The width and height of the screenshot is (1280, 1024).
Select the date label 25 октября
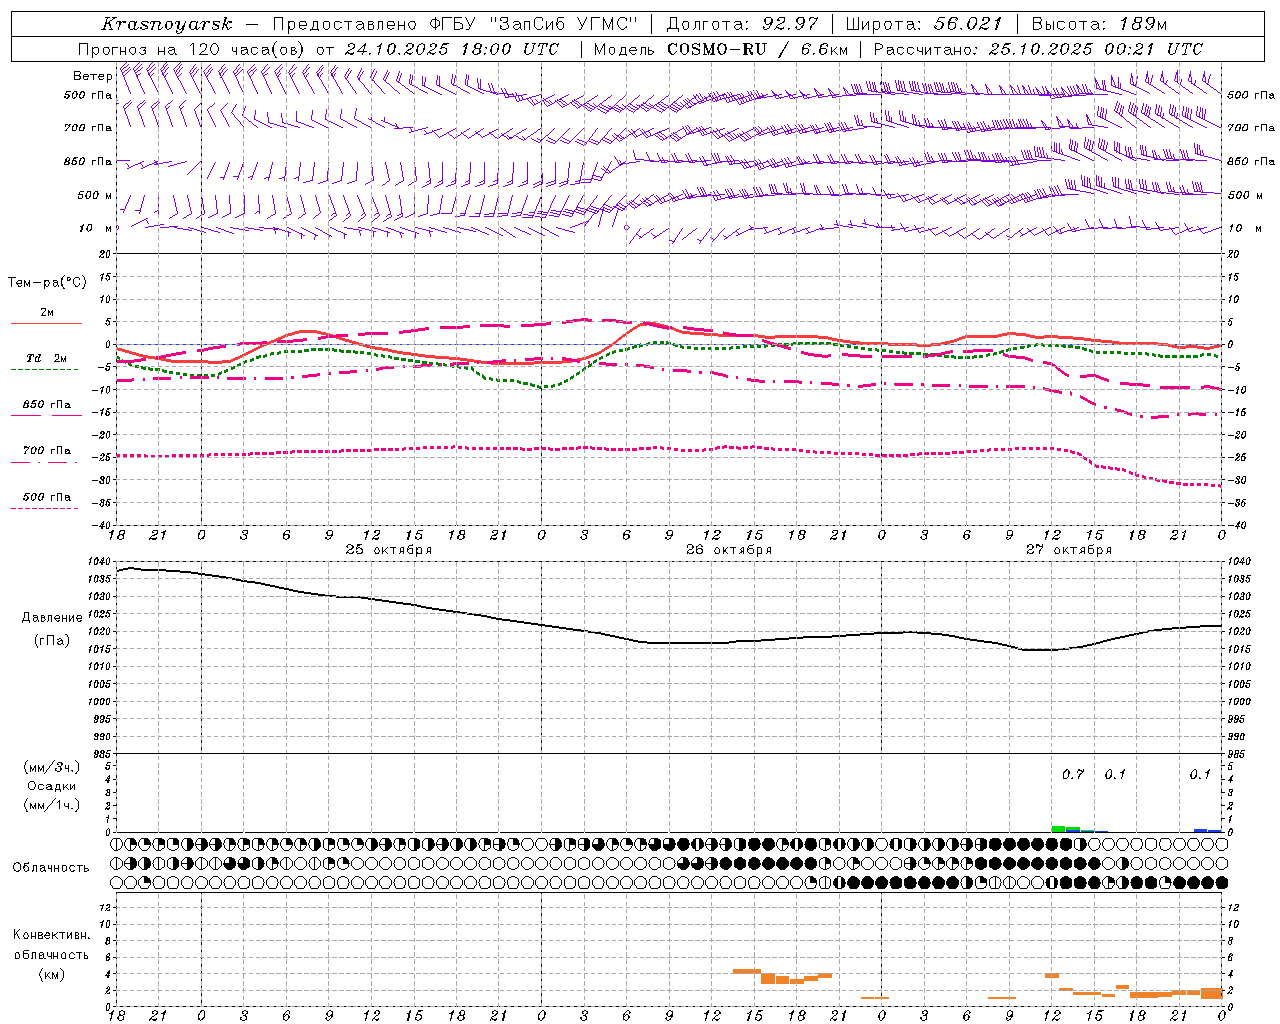tap(389, 550)
